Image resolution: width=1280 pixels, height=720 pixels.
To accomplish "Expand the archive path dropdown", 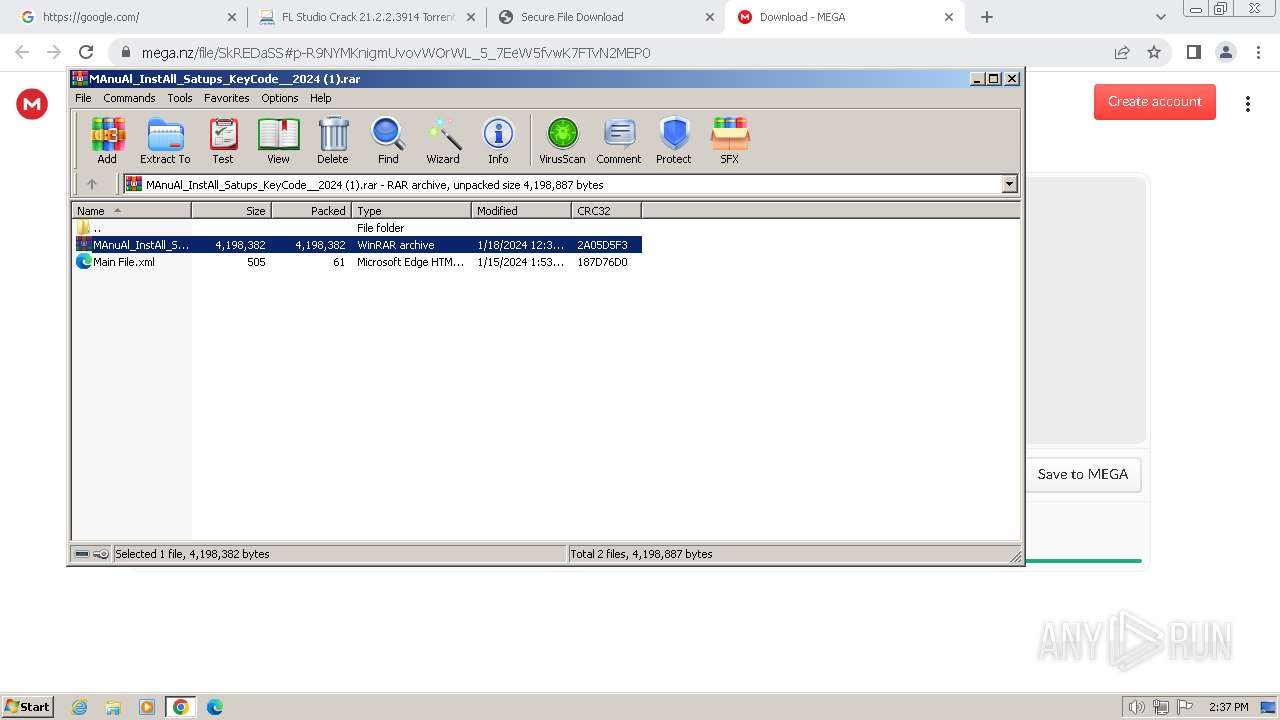I will click(x=1009, y=184).
